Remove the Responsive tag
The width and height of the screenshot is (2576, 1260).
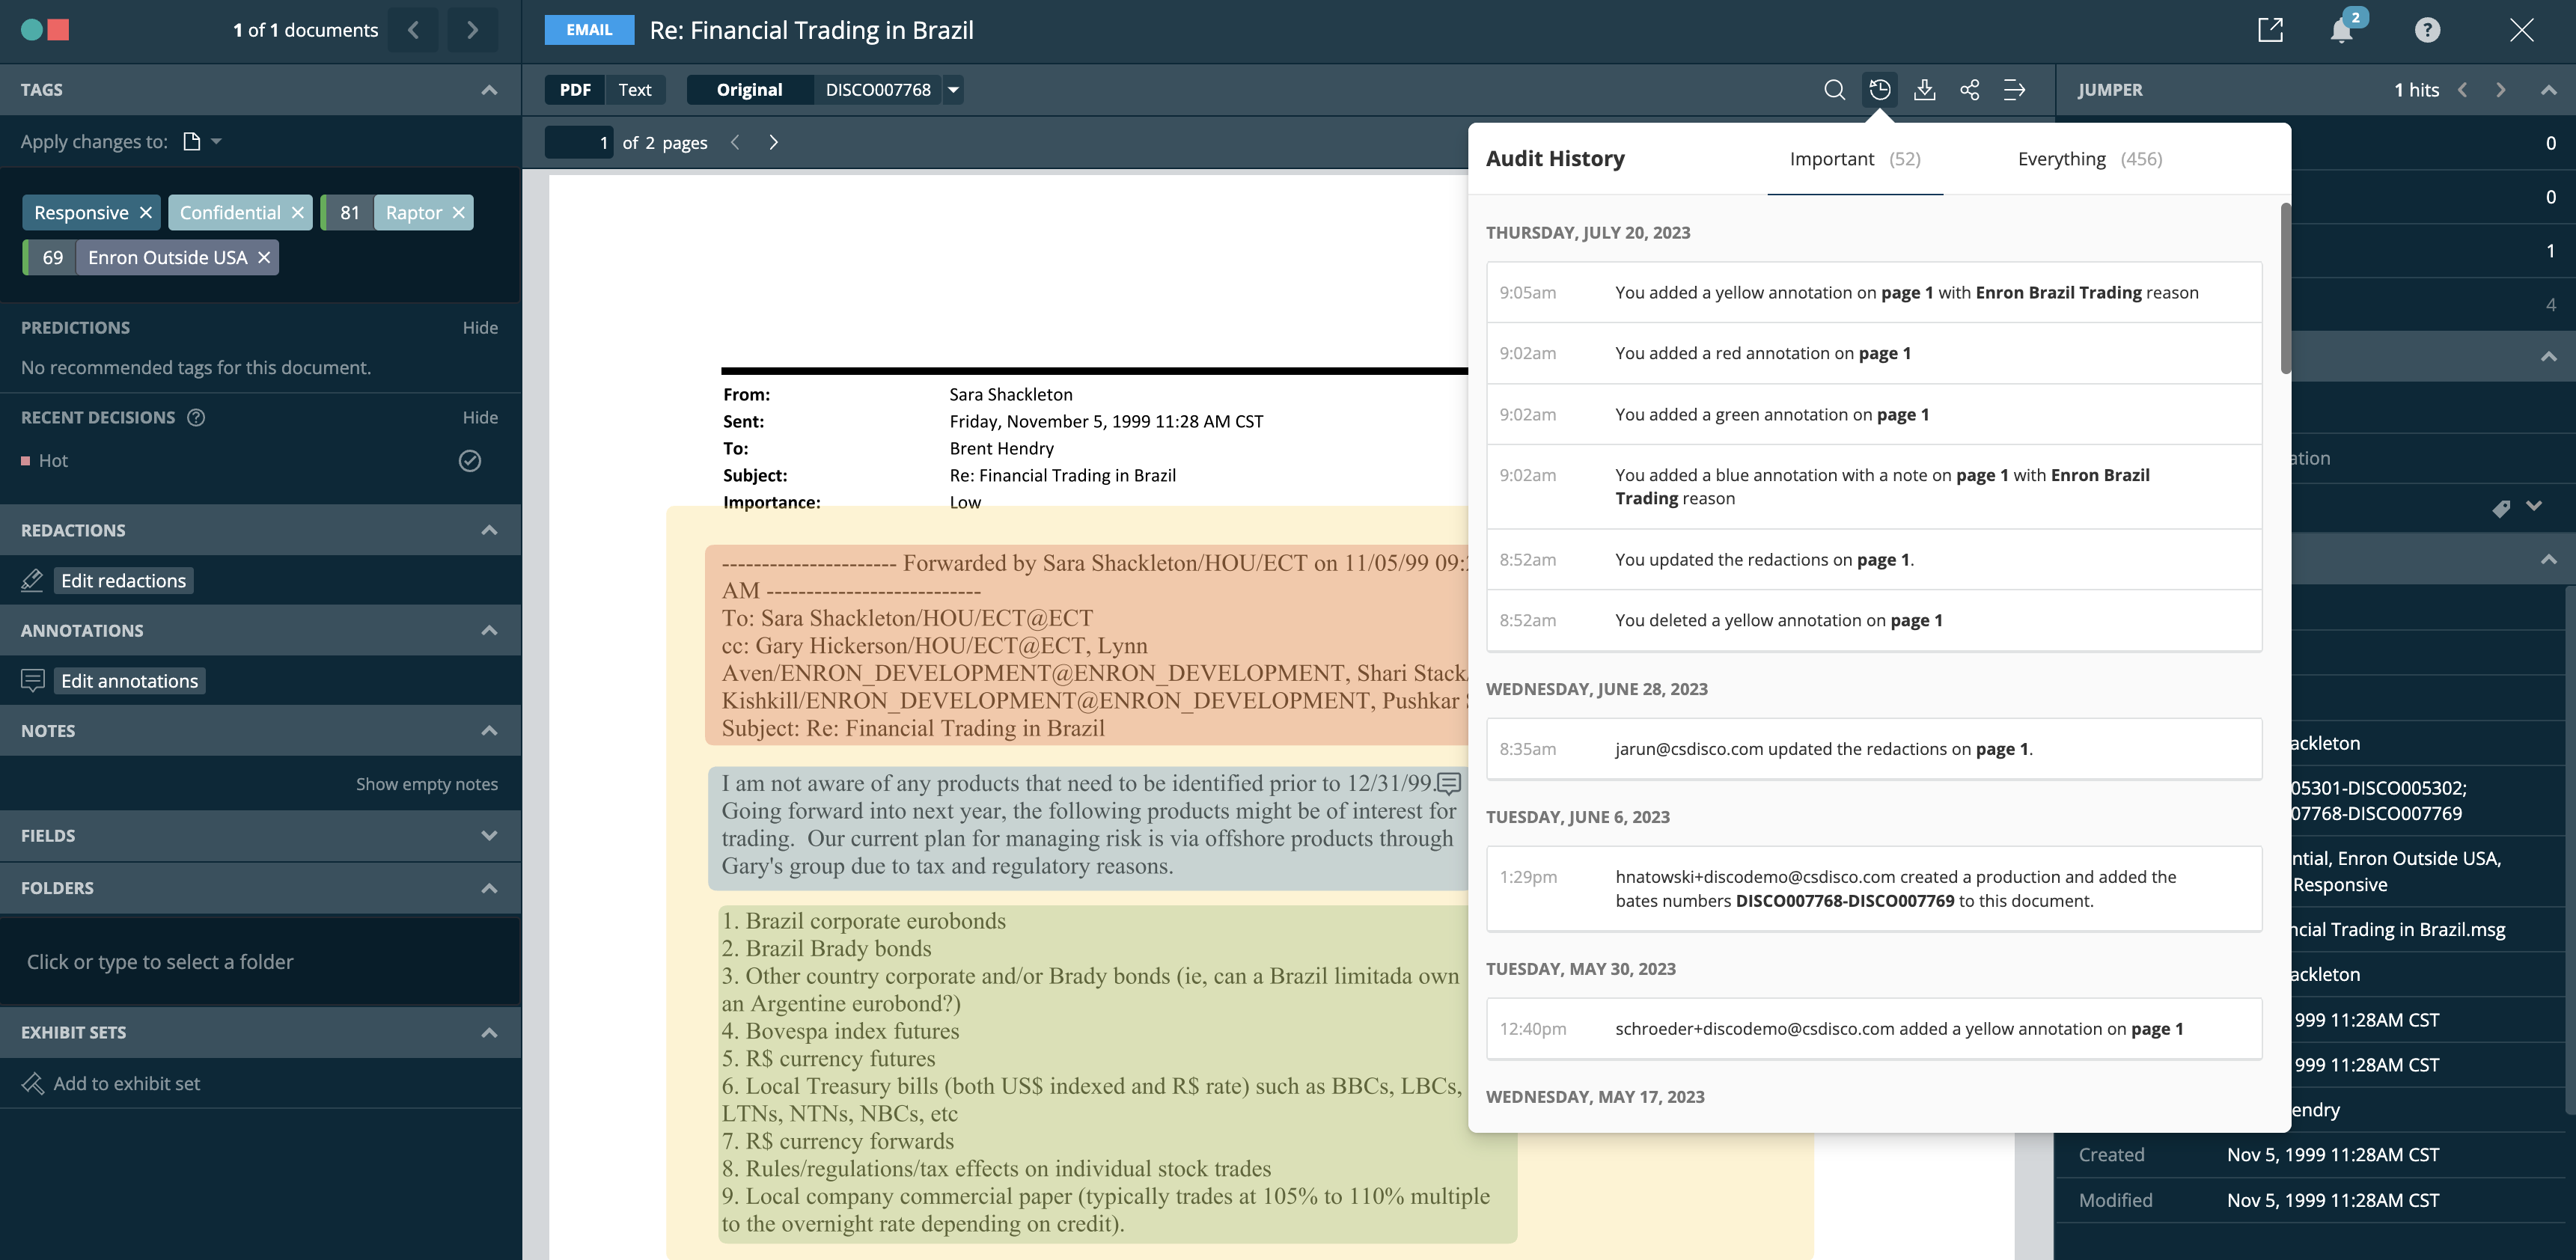146,212
